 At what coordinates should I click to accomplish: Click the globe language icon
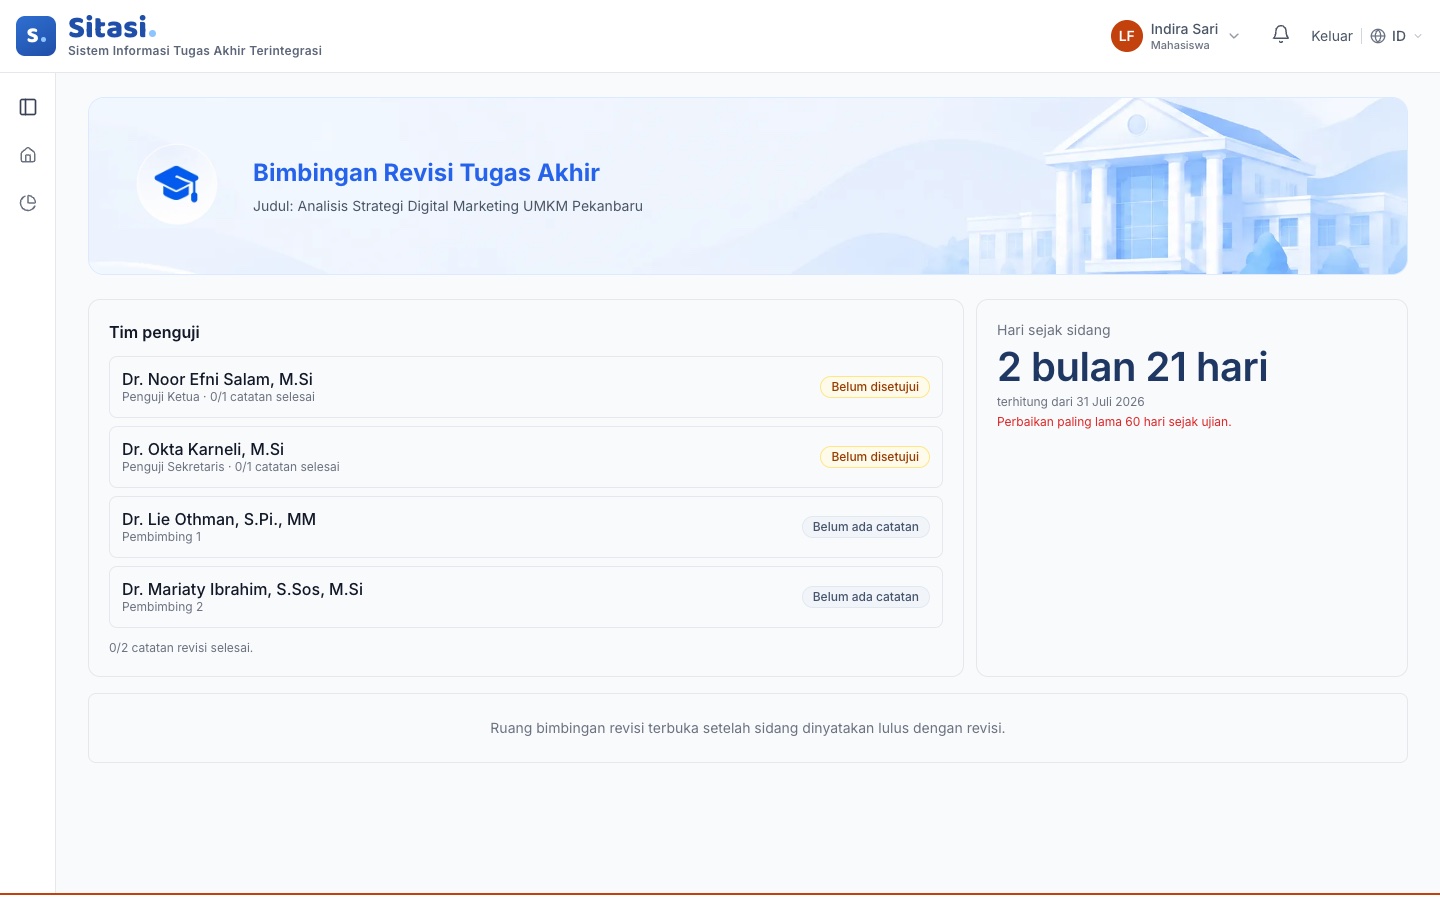pyautogui.click(x=1378, y=36)
